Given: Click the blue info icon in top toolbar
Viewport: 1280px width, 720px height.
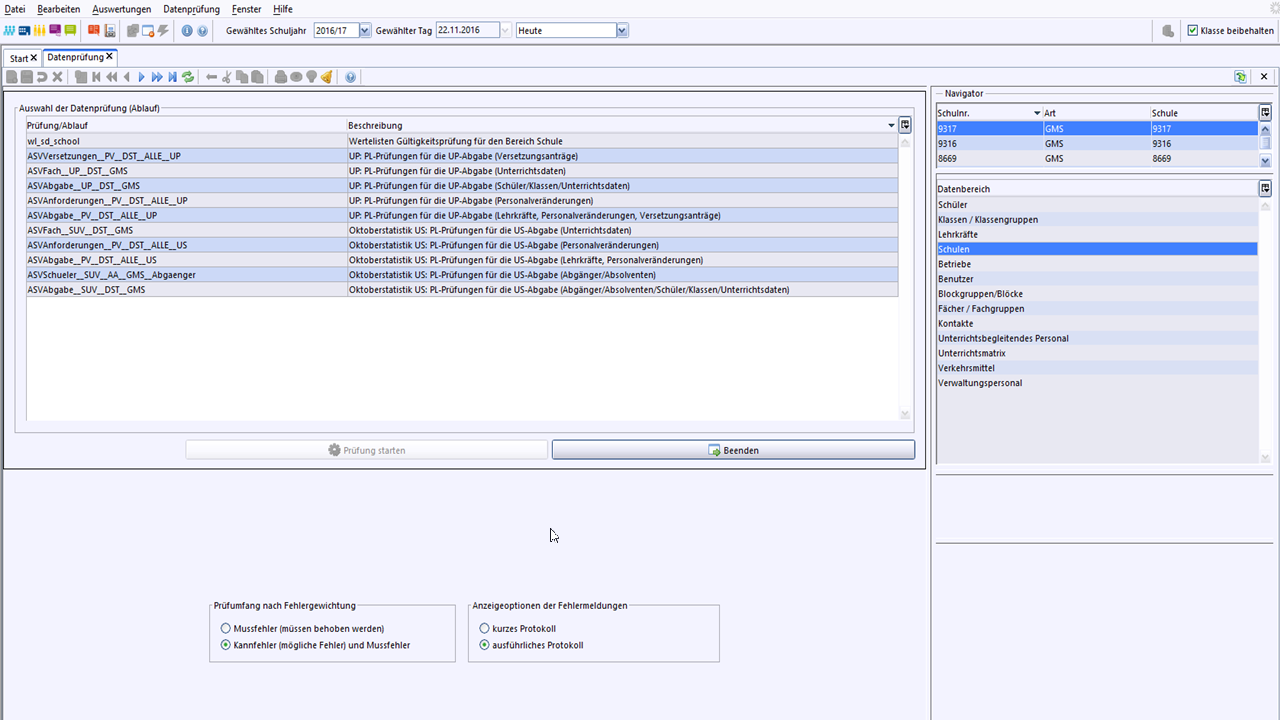Looking at the screenshot, I should tap(187, 31).
